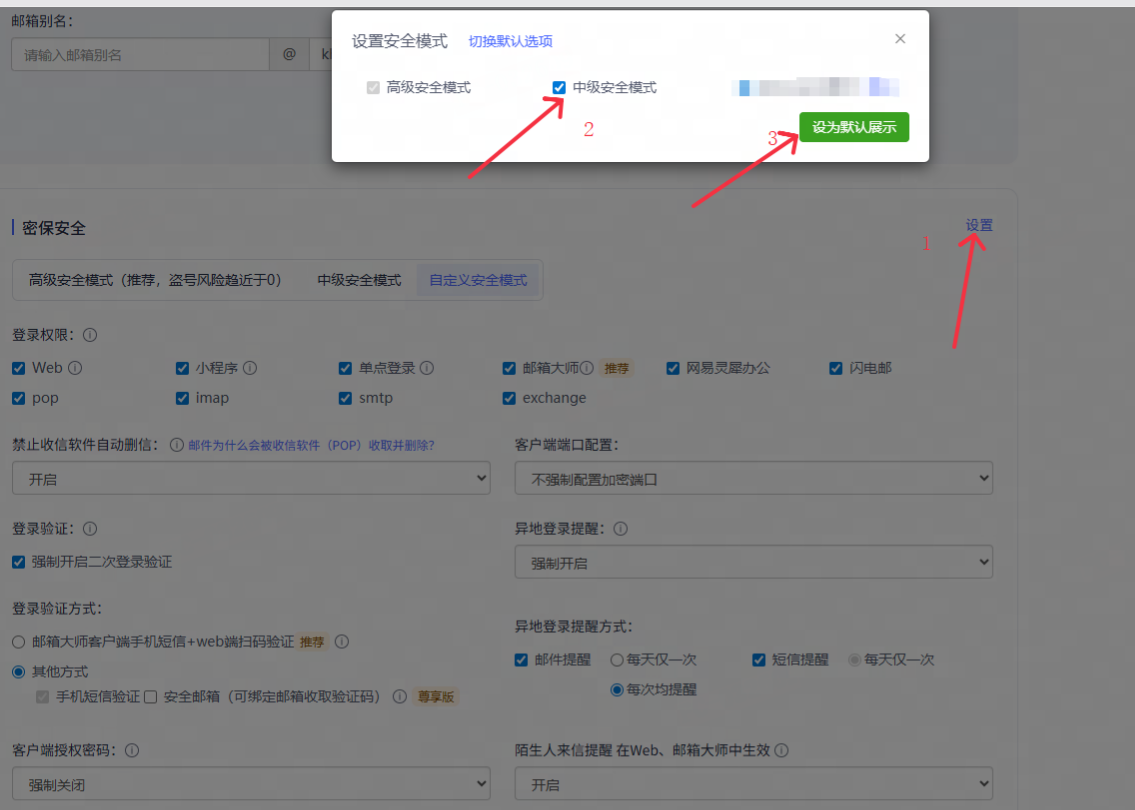
Task: Toggle the 闪电邮 checkbox
Action: tap(835, 368)
